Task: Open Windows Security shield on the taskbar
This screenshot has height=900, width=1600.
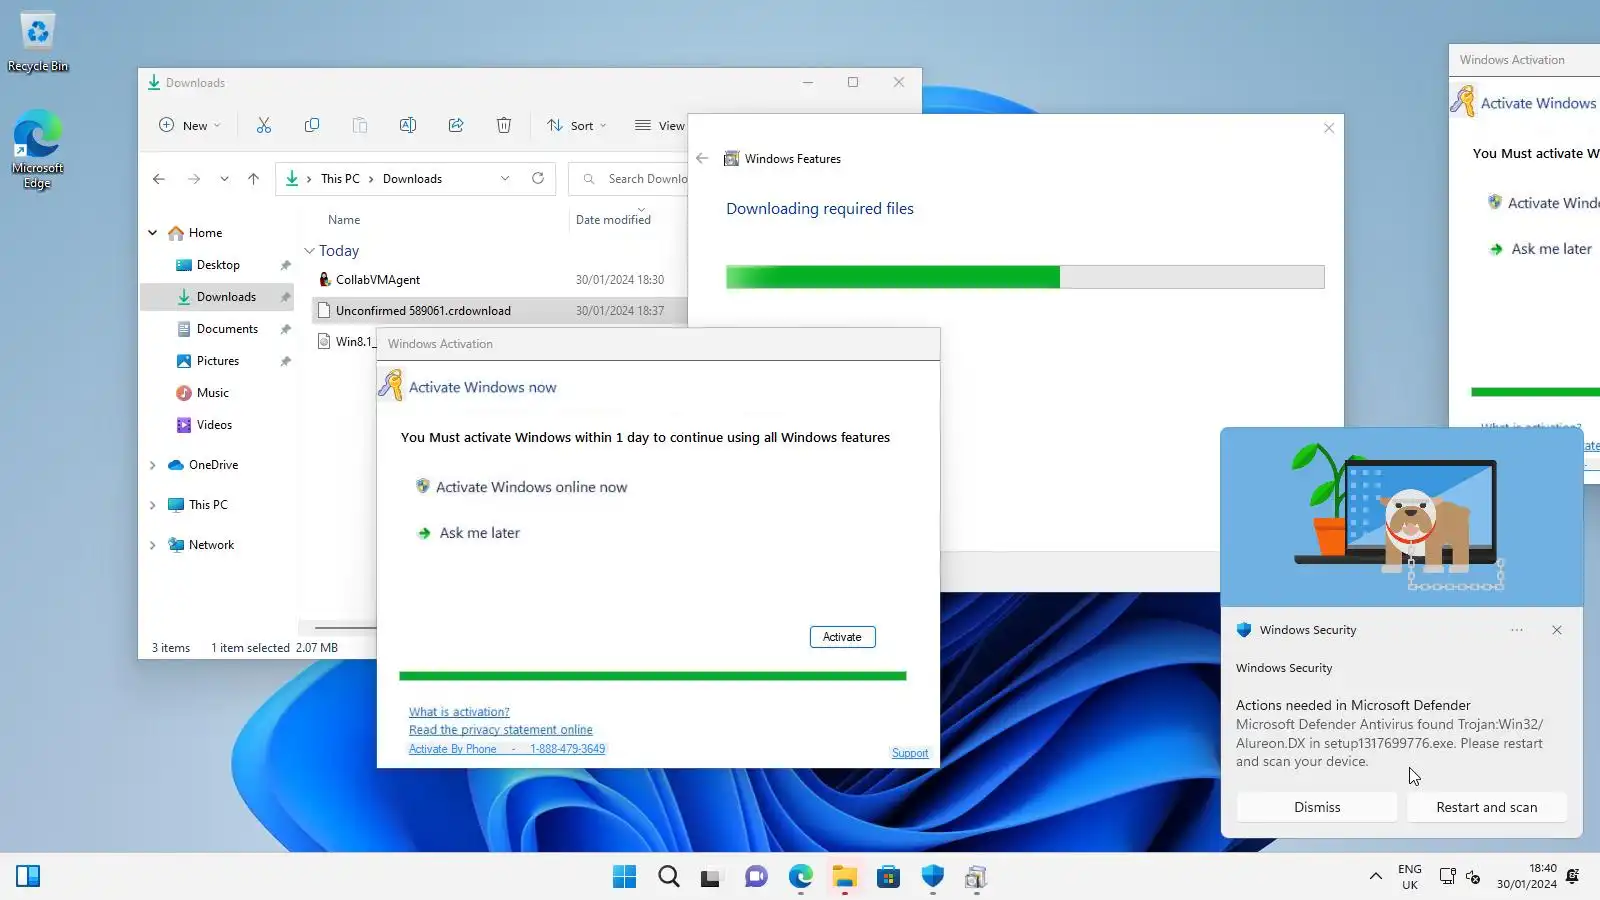Action: pyautogui.click(x=933, y=877)
